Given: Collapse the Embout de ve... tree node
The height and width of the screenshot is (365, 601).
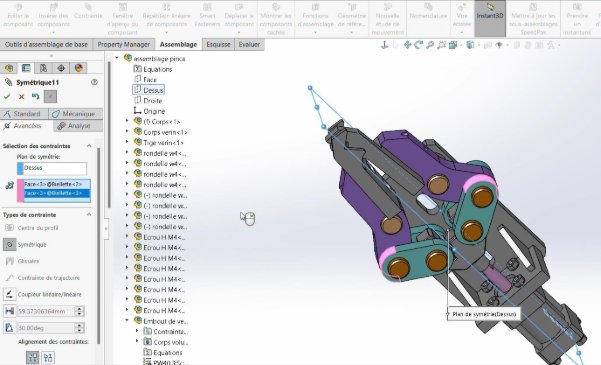Looking at the screenshot, I should click(127, 321).
